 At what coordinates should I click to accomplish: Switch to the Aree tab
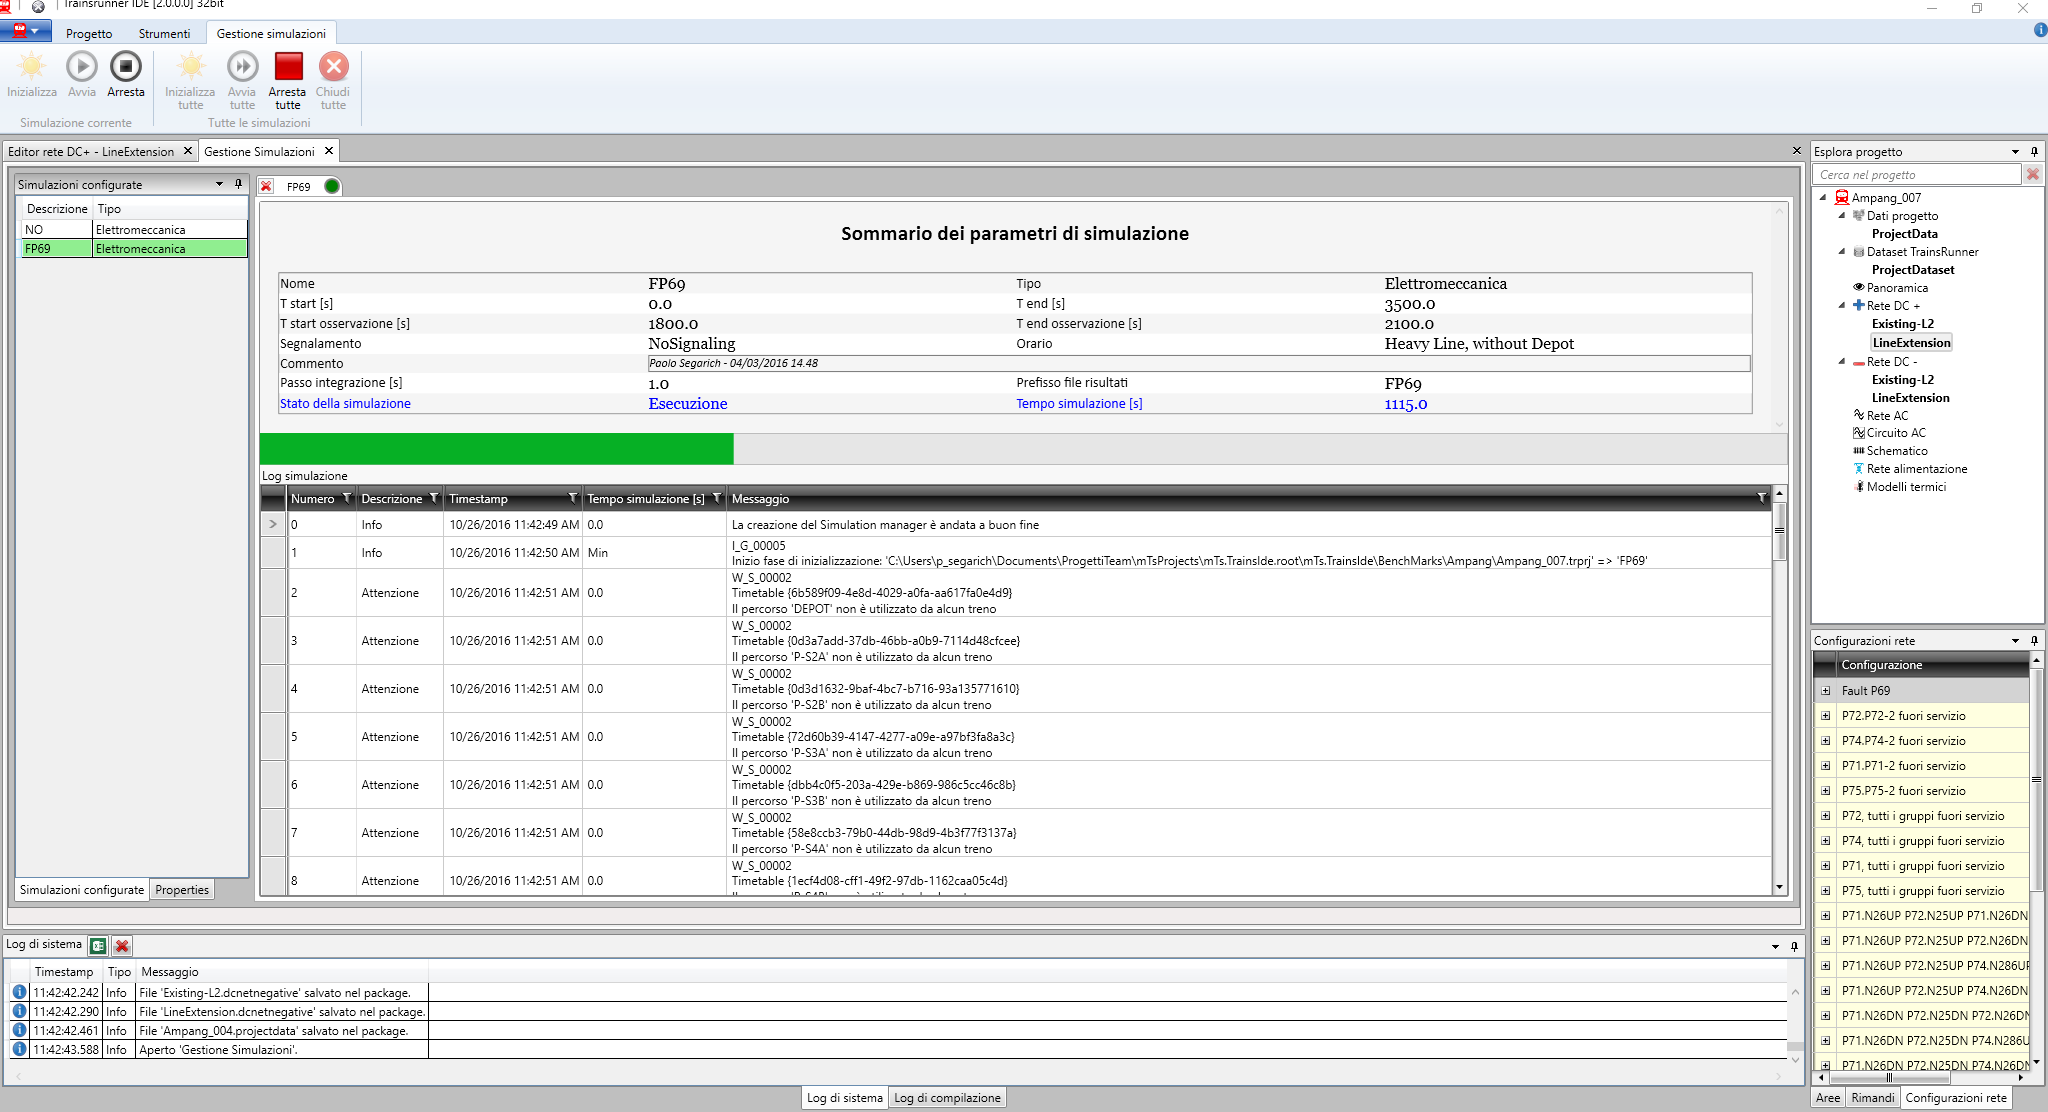point(1828,1098)
